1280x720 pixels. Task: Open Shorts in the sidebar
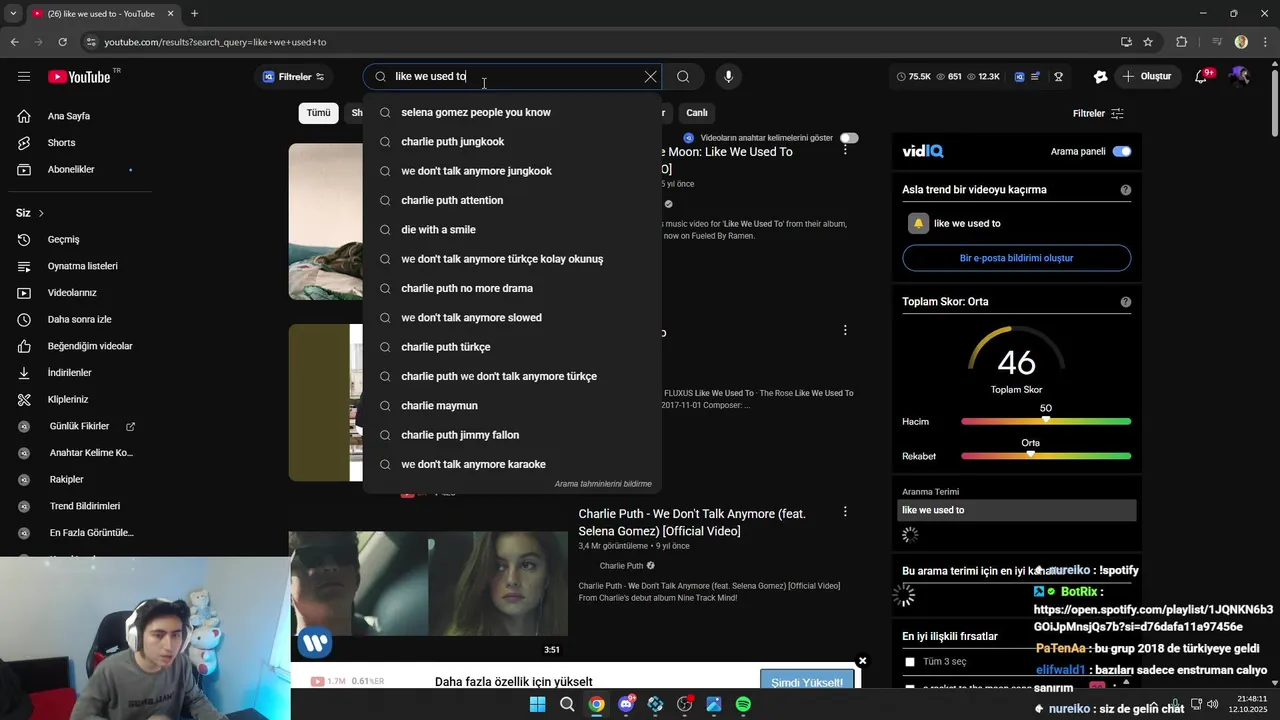click(x=61, y=143)
